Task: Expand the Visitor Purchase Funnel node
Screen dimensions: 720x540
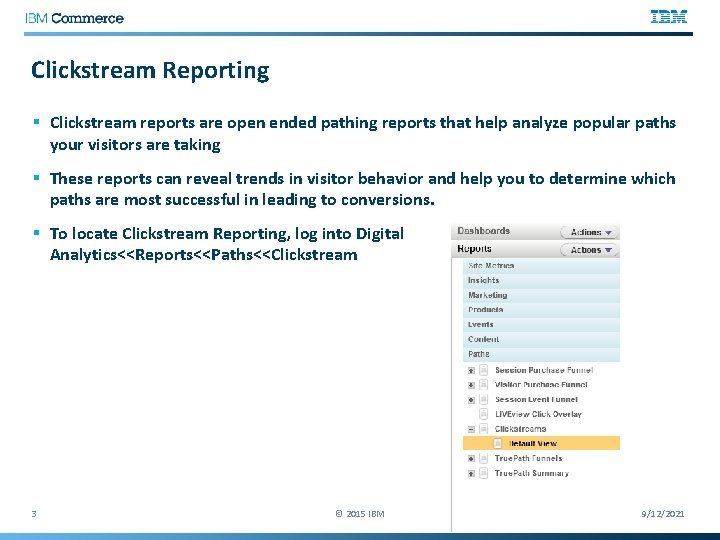Action: [x=471, y=385]
